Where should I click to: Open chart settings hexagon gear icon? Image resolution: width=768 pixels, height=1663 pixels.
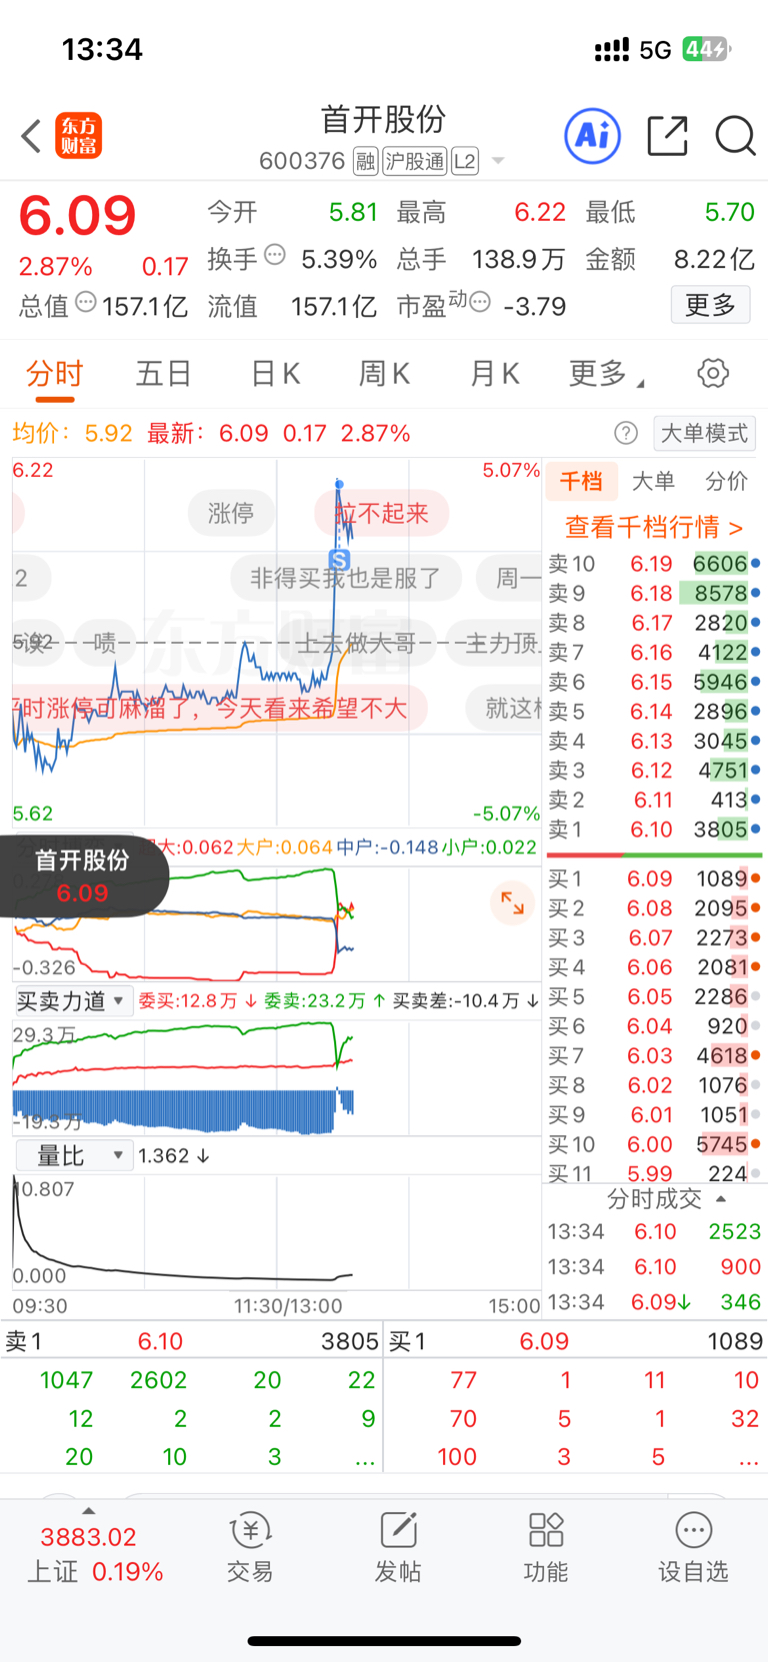pyautogui.click(x=713, y=373)
